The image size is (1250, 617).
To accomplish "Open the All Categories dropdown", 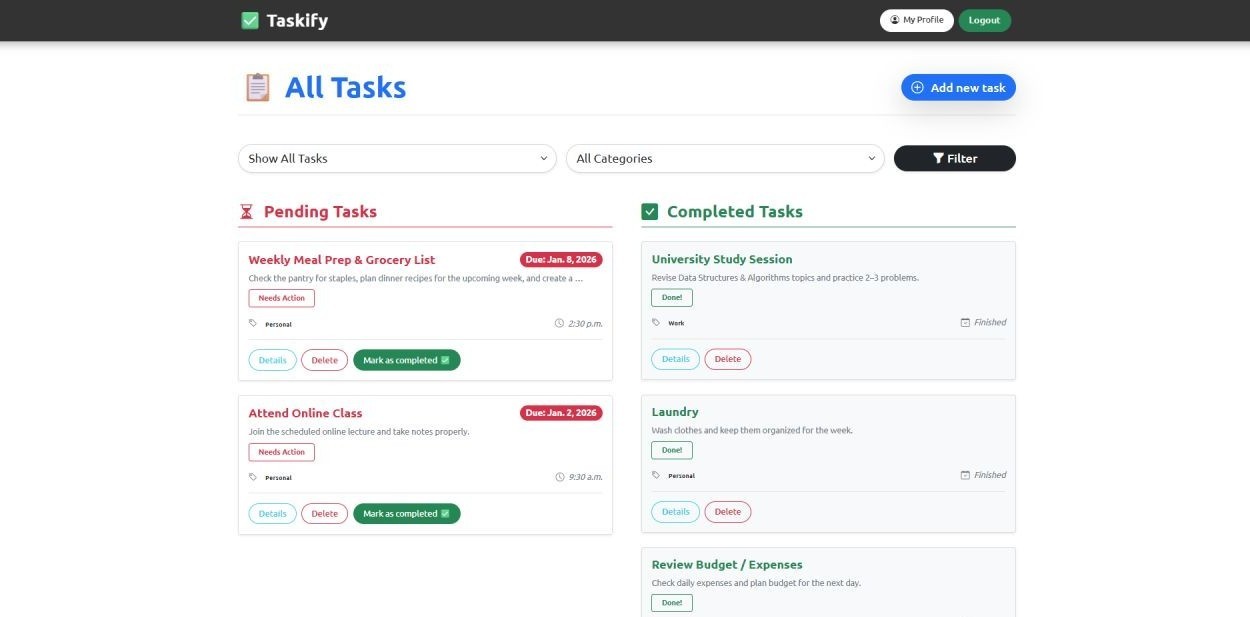I will tap(724, 158).
